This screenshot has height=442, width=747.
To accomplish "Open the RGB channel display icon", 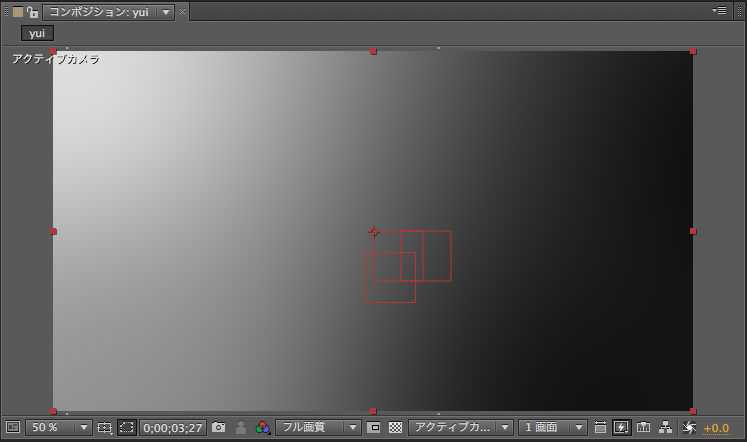I will click(x=262, y=427).
